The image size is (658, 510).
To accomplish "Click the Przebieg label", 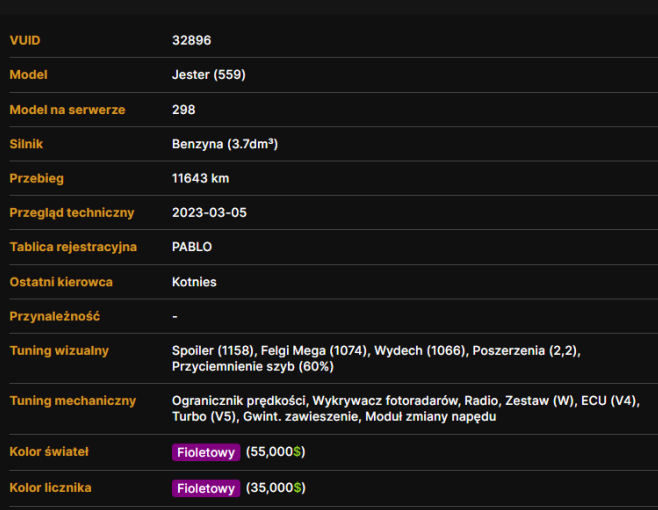I will click(x=37, y=178).
